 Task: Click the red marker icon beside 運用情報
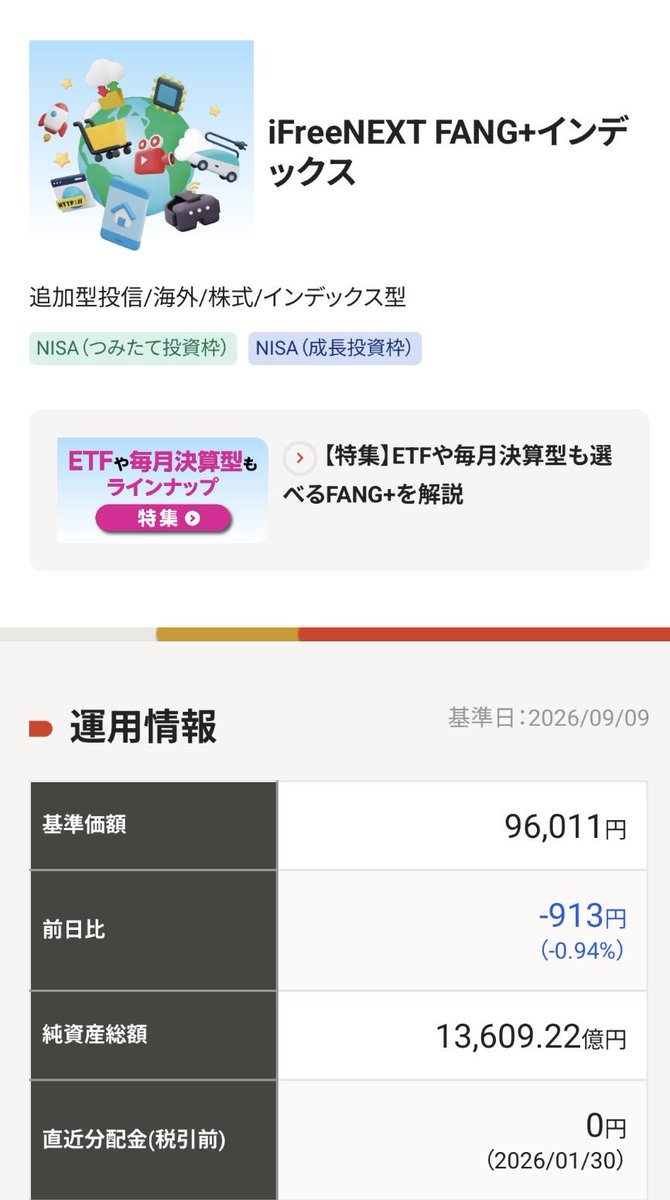tap(41, 727)
